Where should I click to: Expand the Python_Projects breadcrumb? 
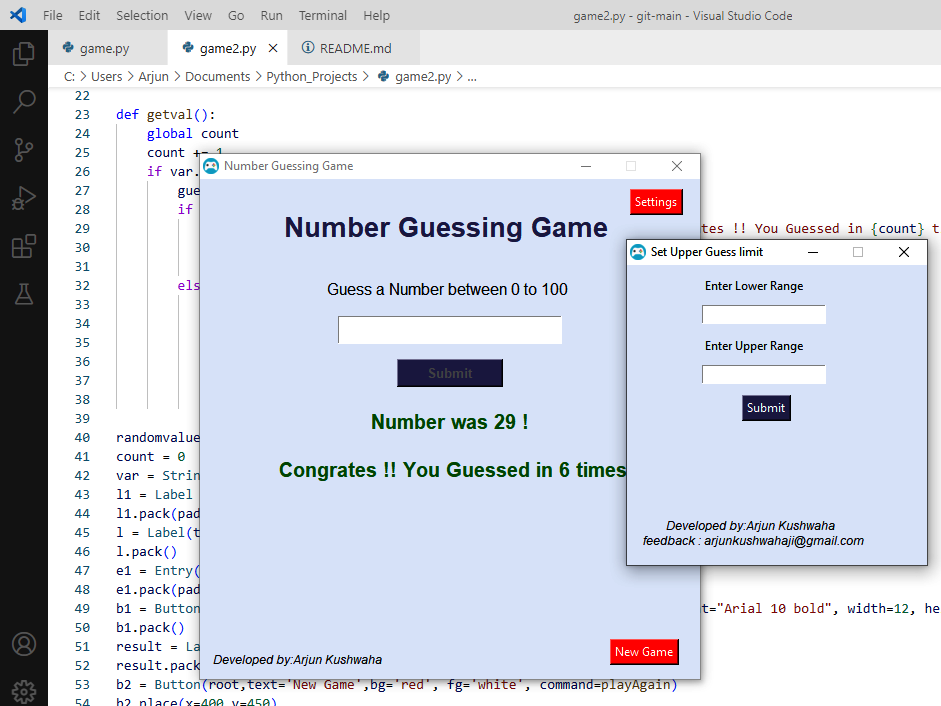click(x=311, y=76)
